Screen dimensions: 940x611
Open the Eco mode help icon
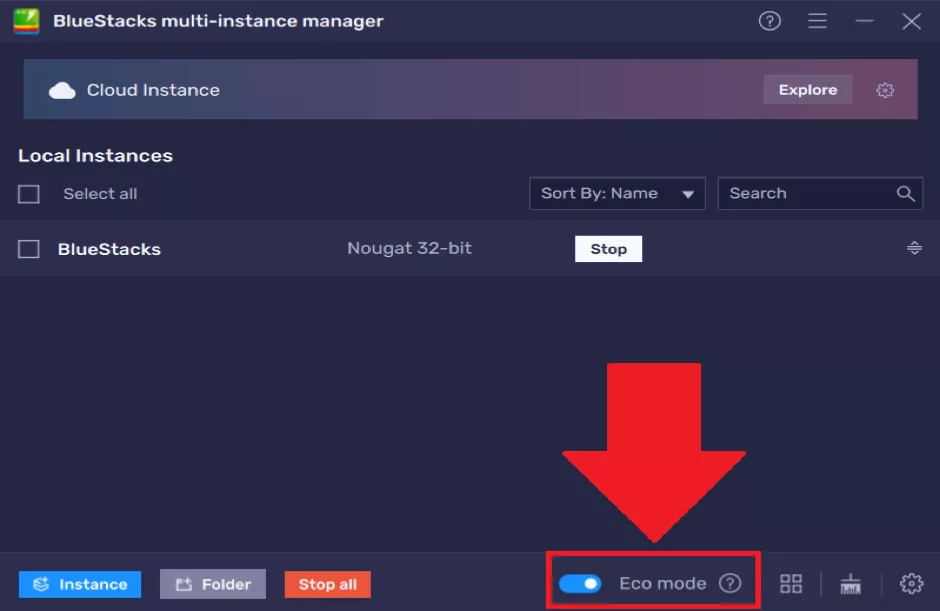pos(730,583)
